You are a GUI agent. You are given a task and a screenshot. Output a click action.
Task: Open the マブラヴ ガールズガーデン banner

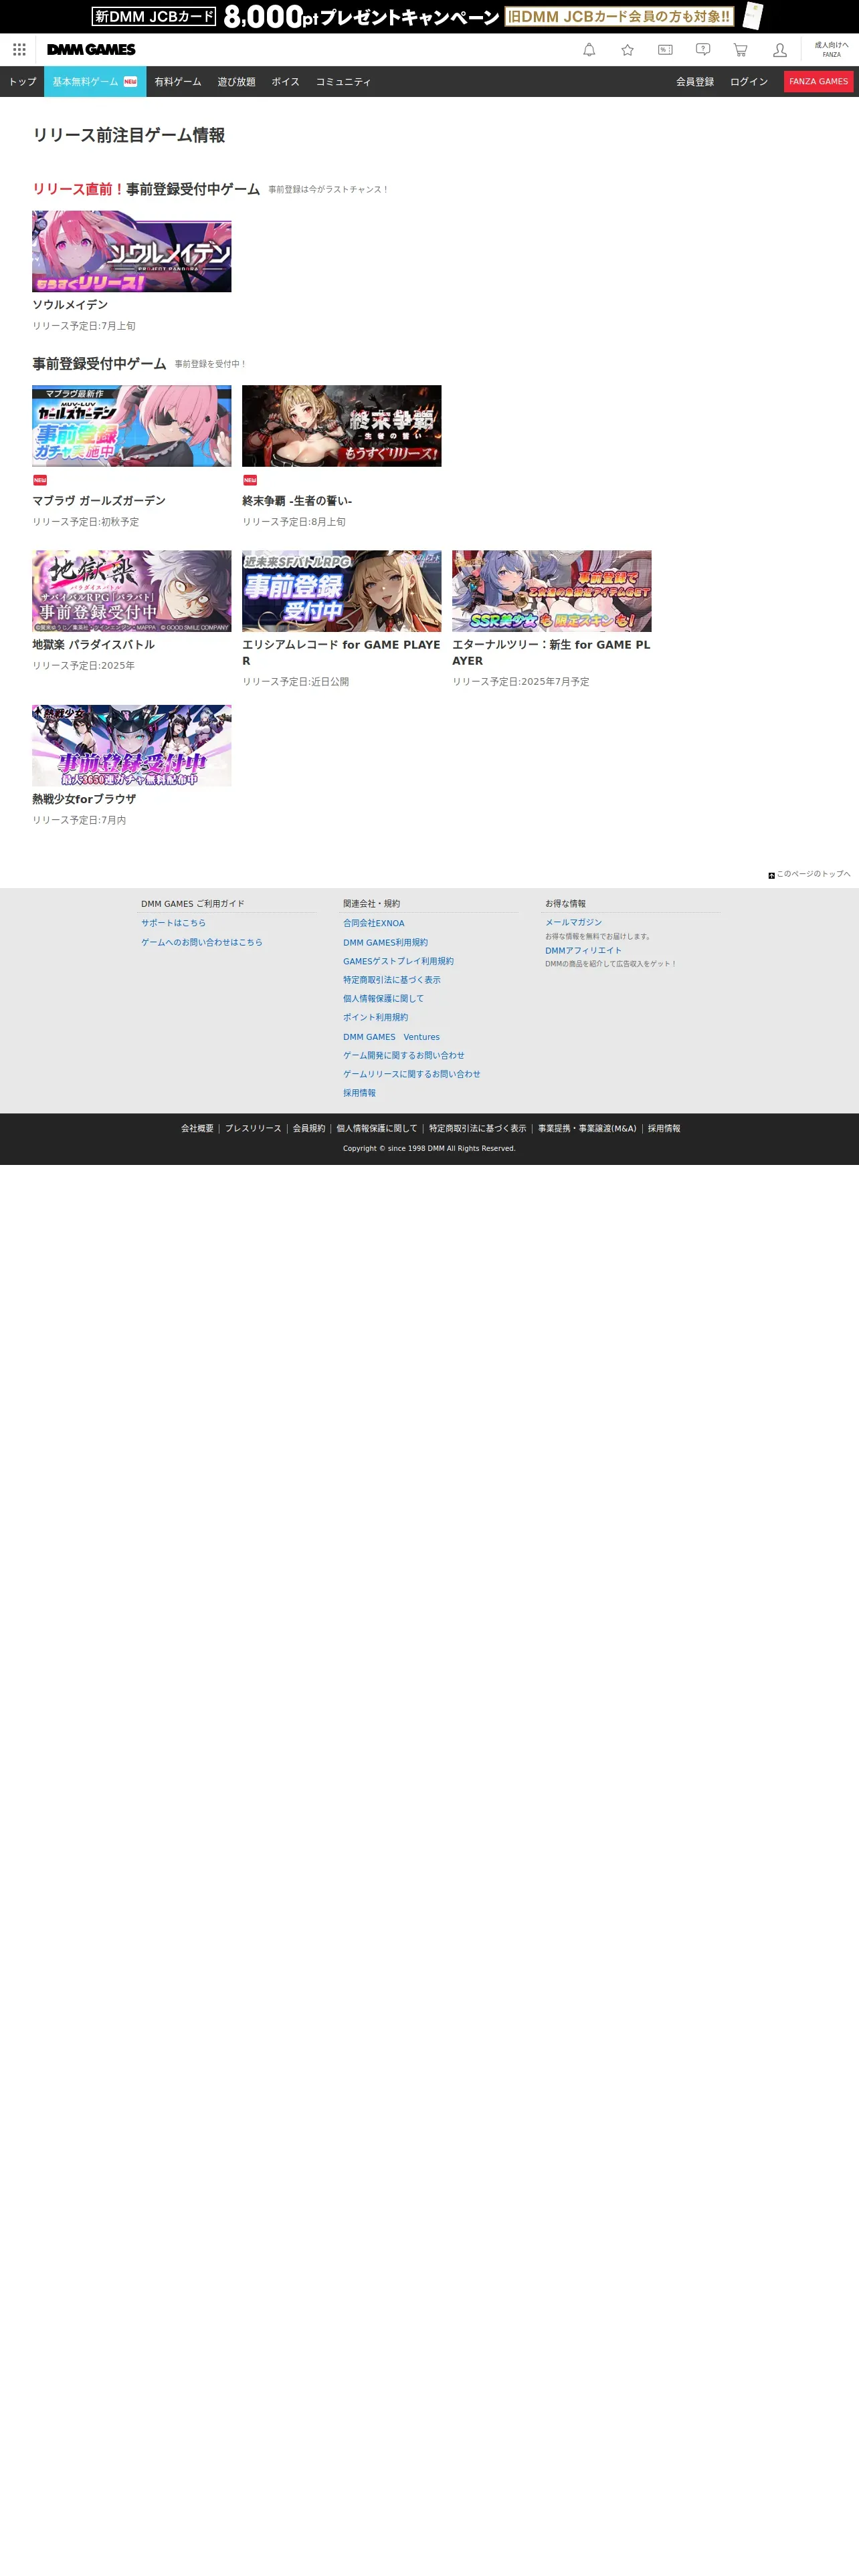(132, 426)
